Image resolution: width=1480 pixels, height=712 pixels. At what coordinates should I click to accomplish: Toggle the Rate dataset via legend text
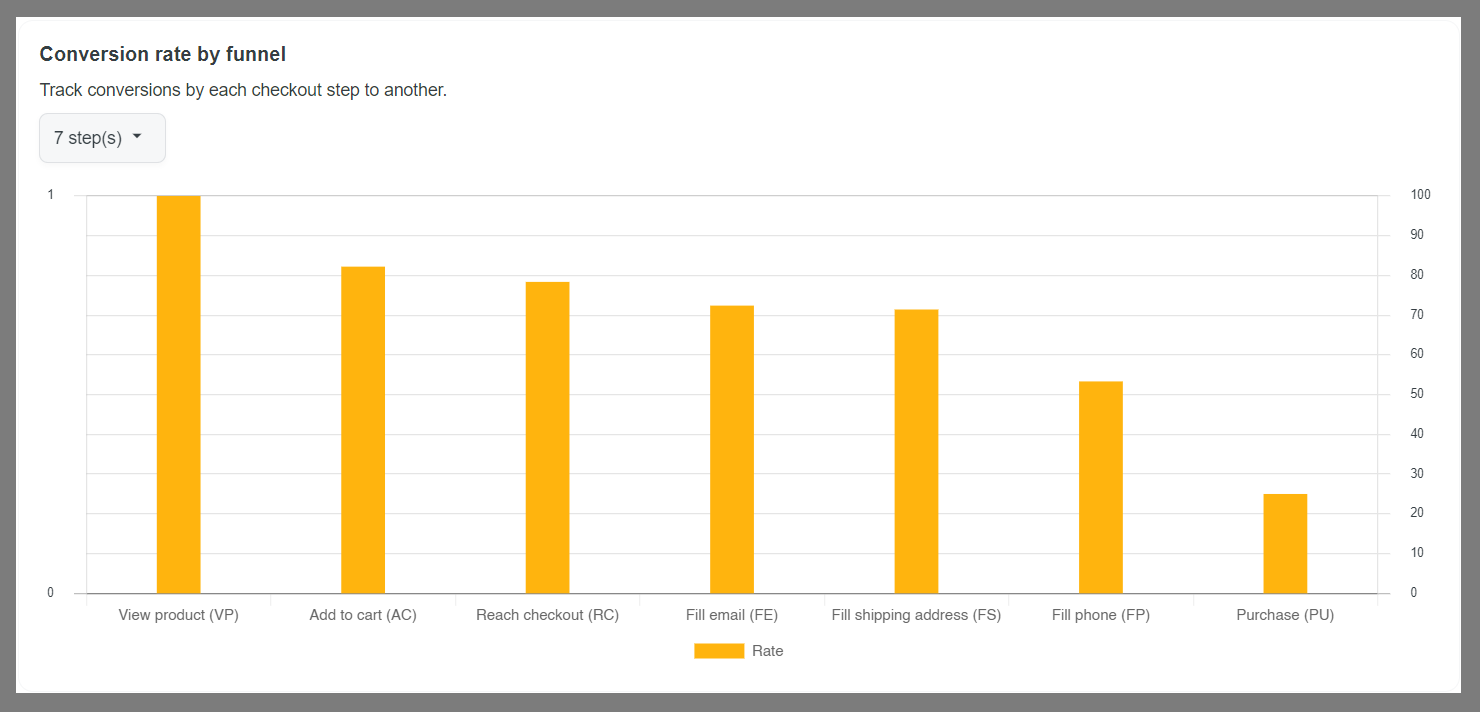pos(768,651)
